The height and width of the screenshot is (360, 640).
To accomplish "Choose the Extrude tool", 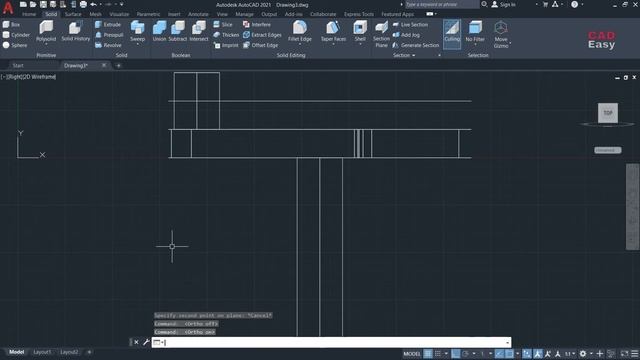I will tap(108, 24).
